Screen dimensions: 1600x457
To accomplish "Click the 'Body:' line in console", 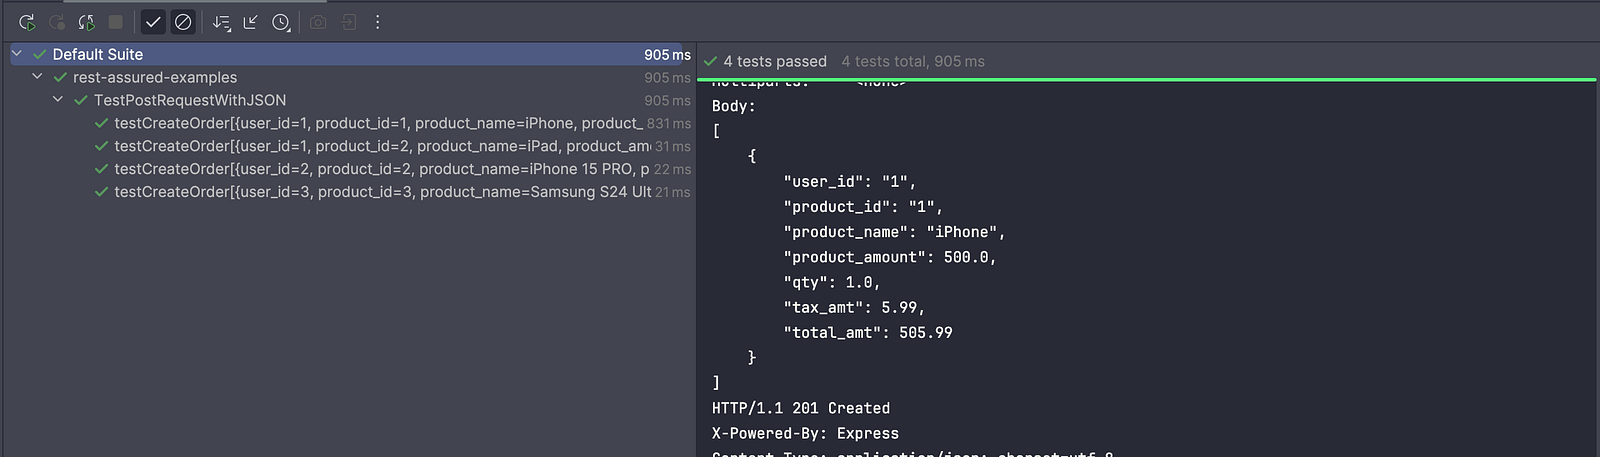I will [x=734, y=106].
